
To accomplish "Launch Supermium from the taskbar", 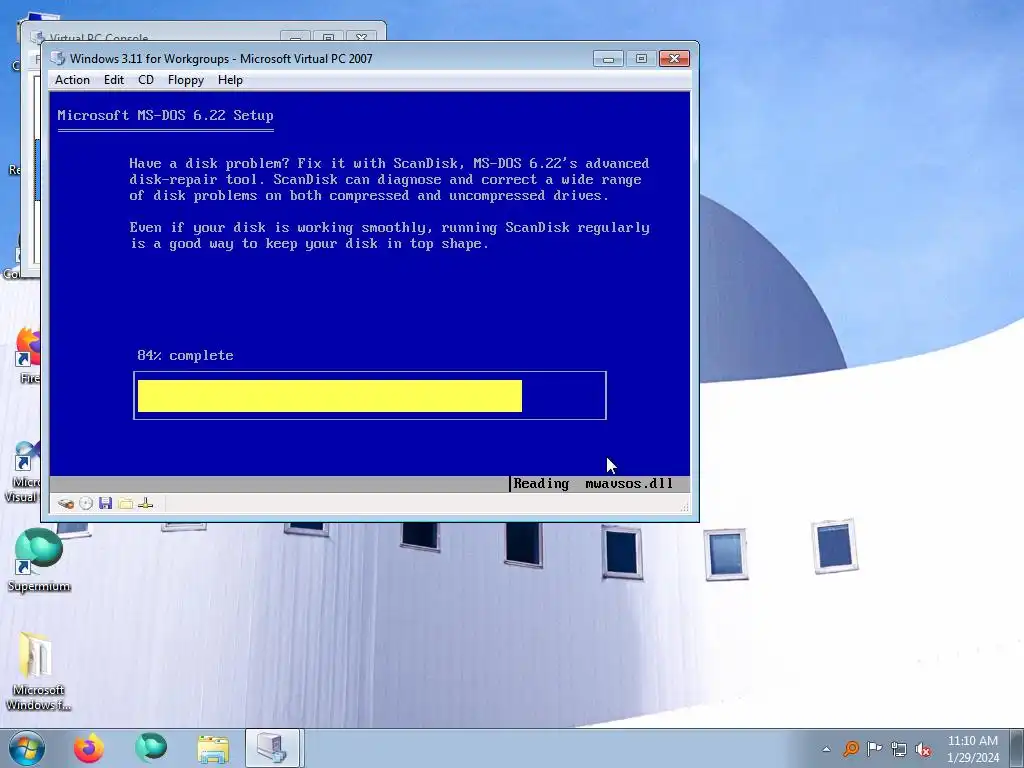I will tap(151, 748).
